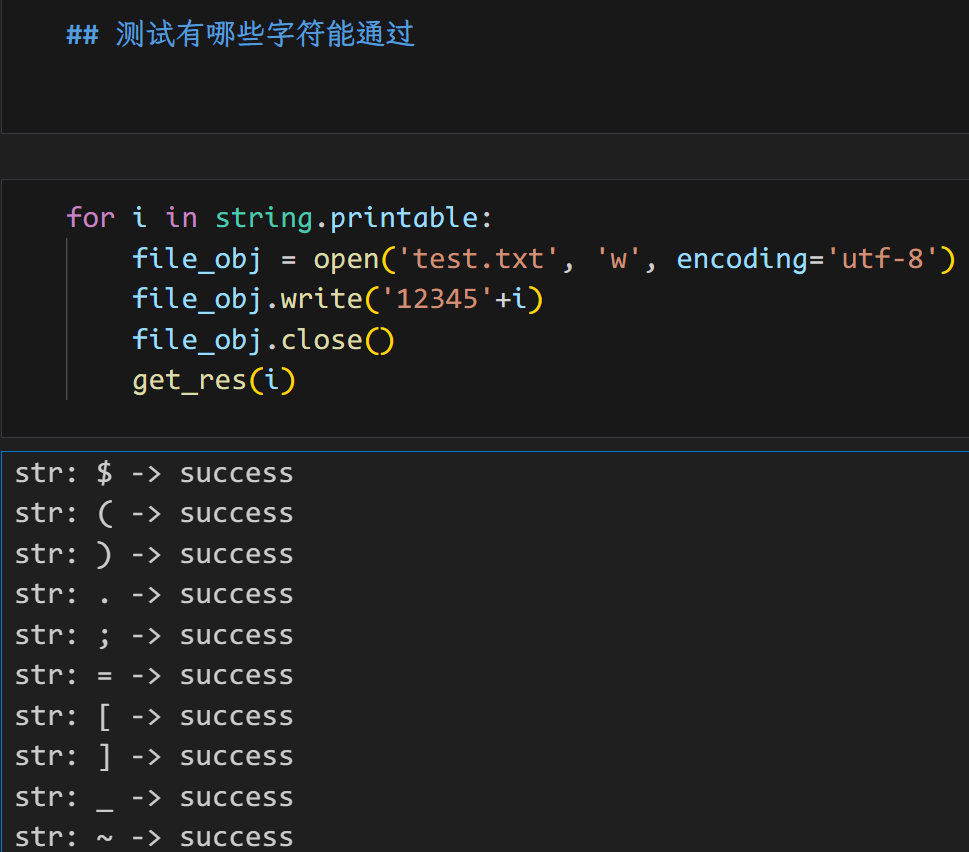Click the get_res(i) function call

coord(214,381)
